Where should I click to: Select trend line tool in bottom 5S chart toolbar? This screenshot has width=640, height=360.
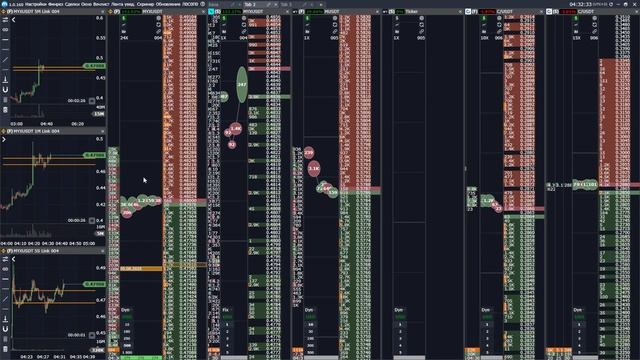pos(5,299)
